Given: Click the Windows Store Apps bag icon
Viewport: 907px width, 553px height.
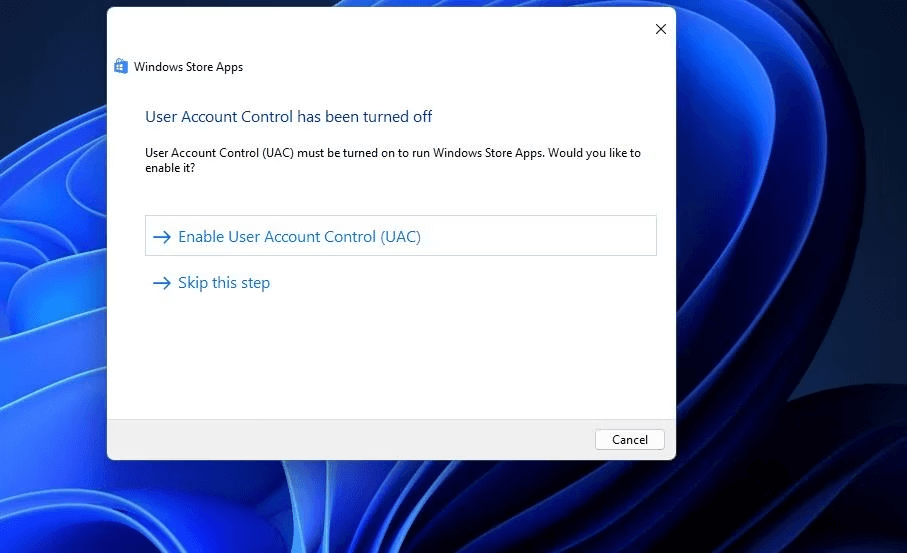Looking at the screenshot, I should 121,67.
